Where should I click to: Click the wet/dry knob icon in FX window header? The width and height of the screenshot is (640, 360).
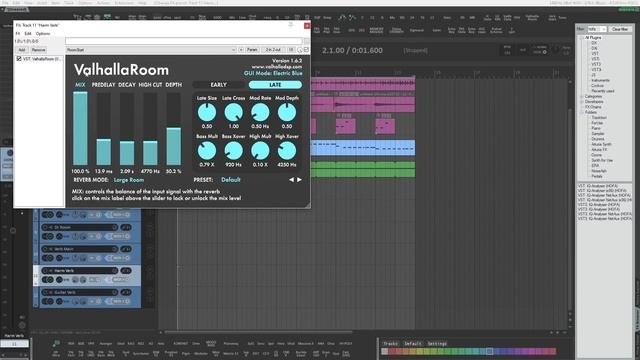(300, 50)
